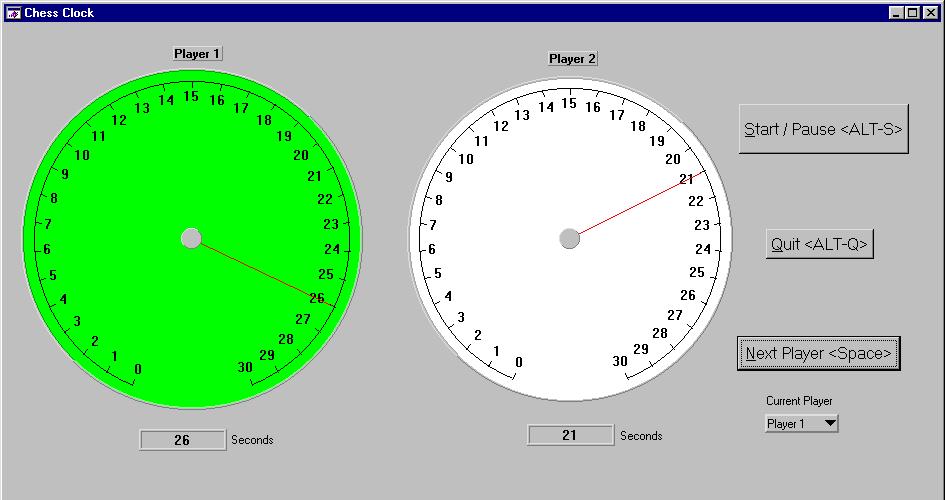
Task: Click the Player 1 label above green dial
Action: pyautogui.click(x=197, y=54)
